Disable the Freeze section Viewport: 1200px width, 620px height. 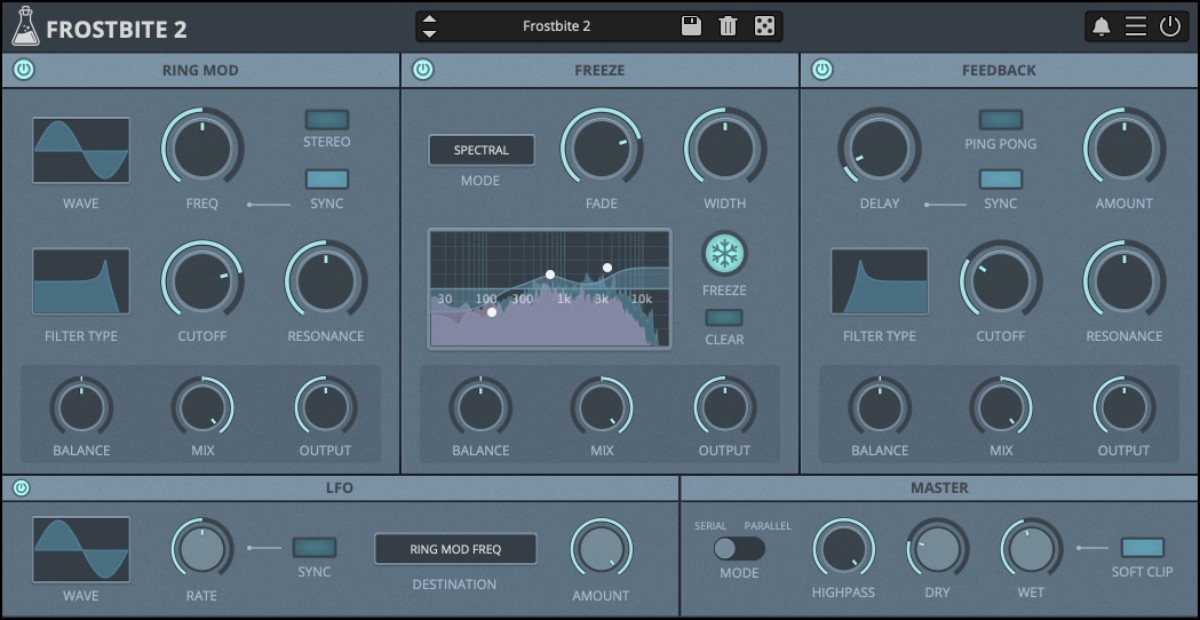[421, 70]
